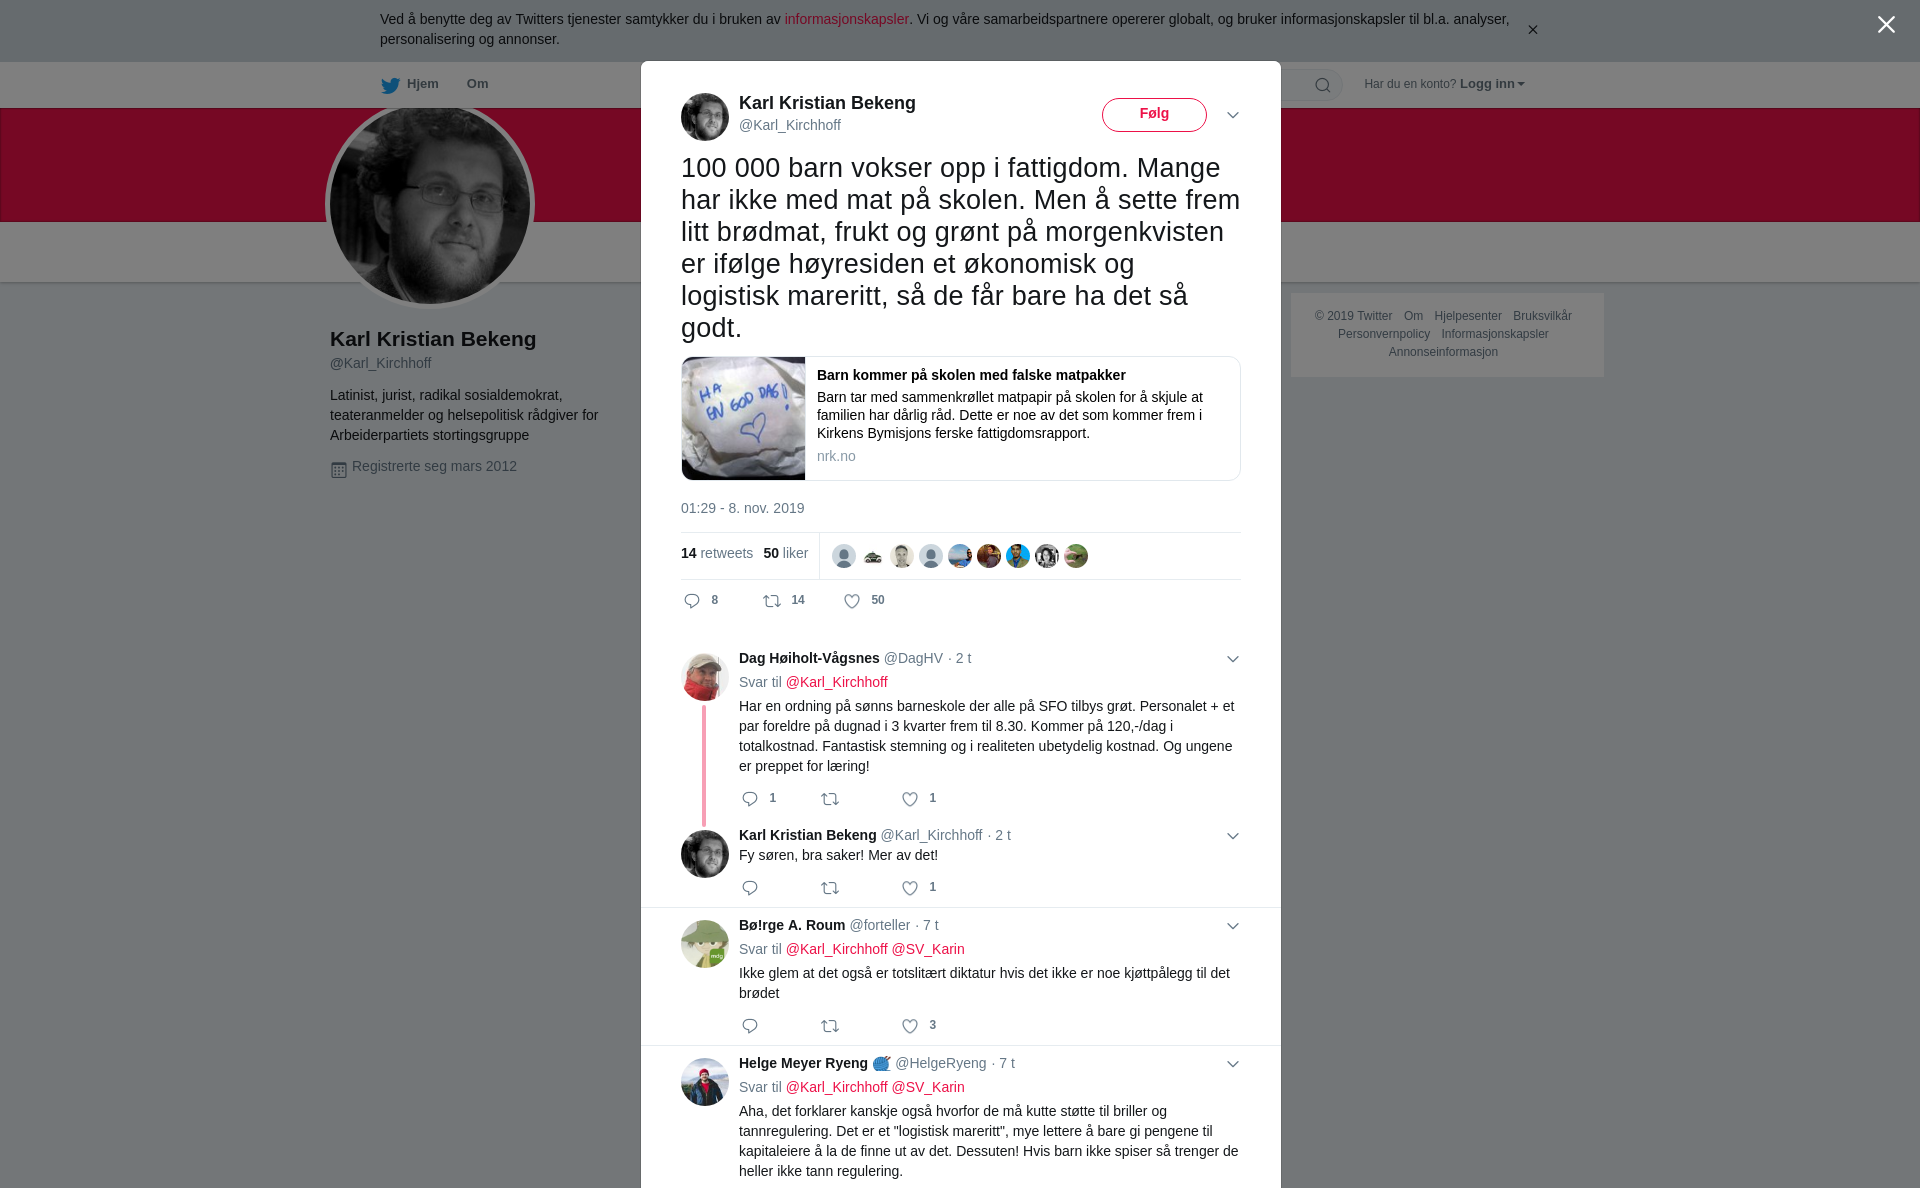Click the Twitter search magnifier icon
Screen dimensions: 1920x1188
1323,85
